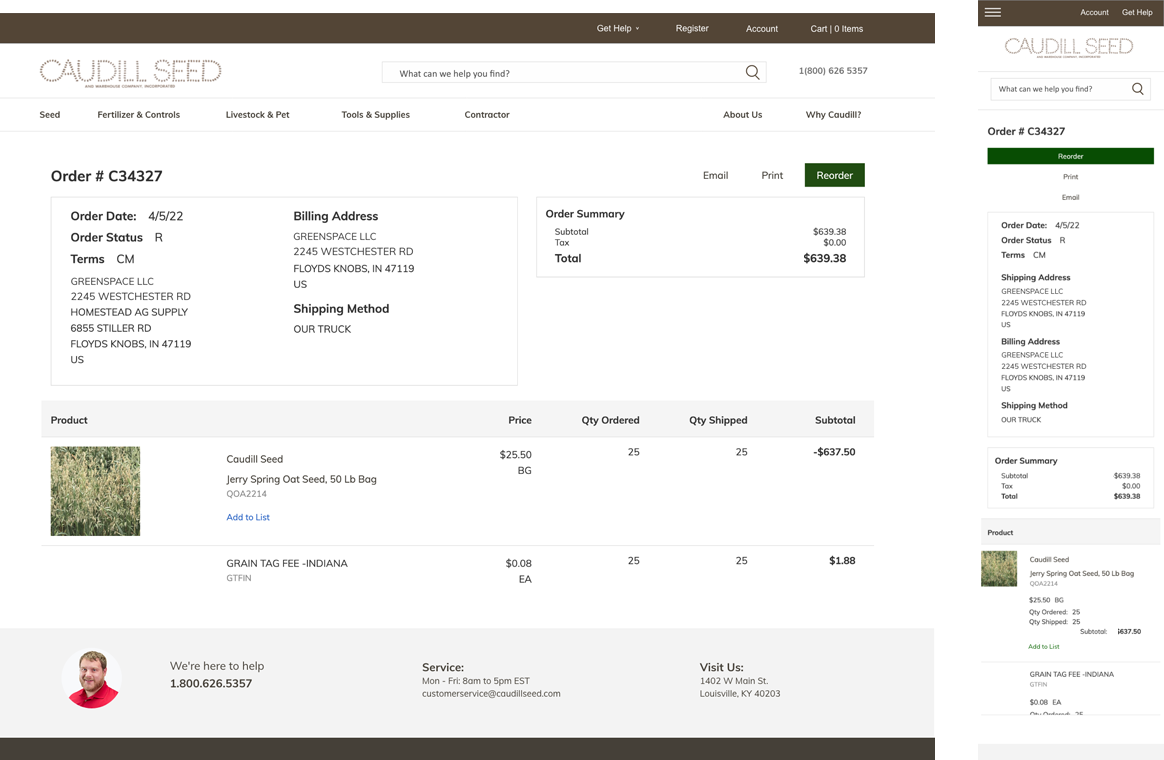Screen dimensions: 1164x760
Task: Click the mobile oat seed product thumbnail
Action: click(999, 569)
